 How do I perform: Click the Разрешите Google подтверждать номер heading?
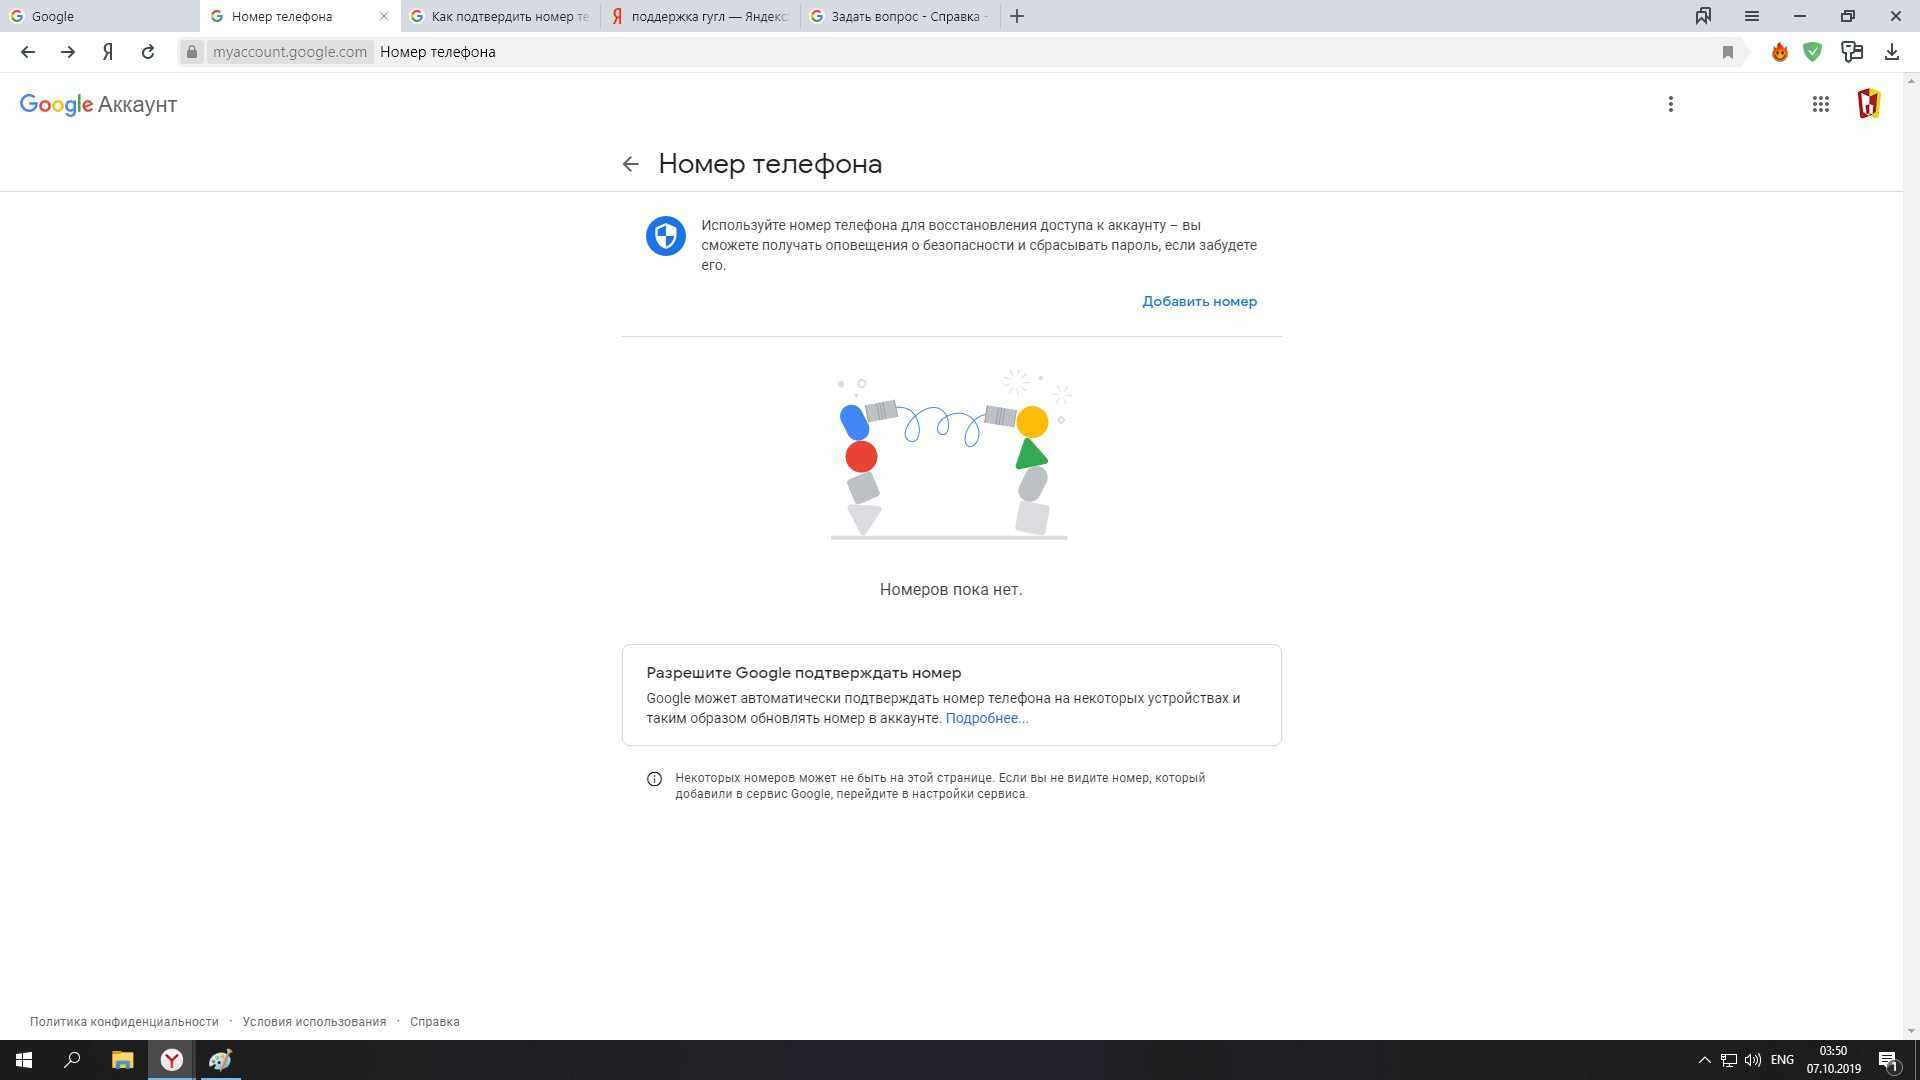point(803,673)
